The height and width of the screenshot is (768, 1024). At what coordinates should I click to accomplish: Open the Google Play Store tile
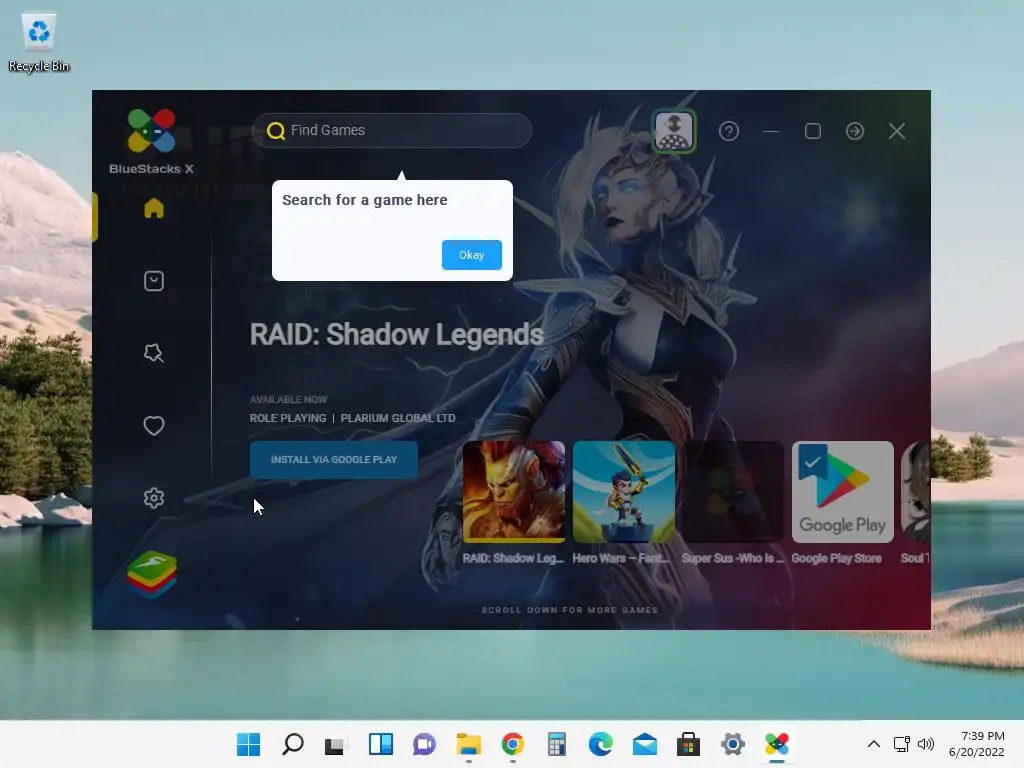click(x=842, y=492)
